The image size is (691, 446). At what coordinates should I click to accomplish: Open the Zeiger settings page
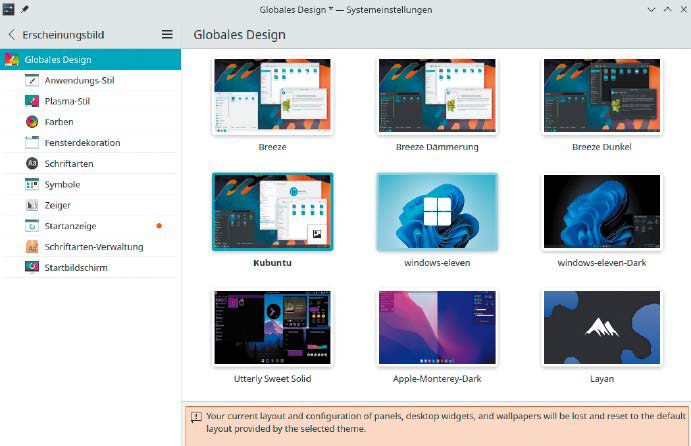pyautogui.click(x=90, y=205)
